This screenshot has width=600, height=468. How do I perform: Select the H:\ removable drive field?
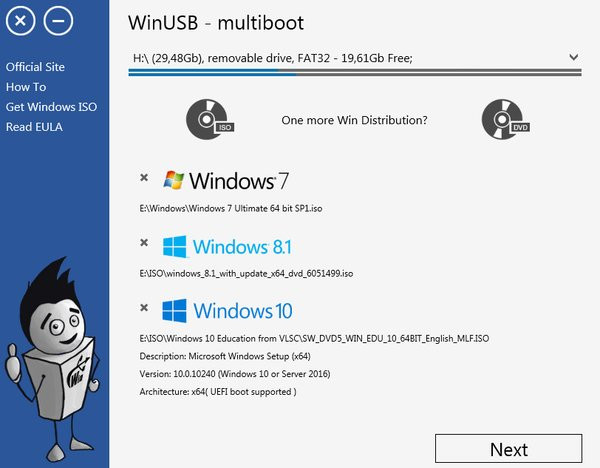tap(355, 58)
